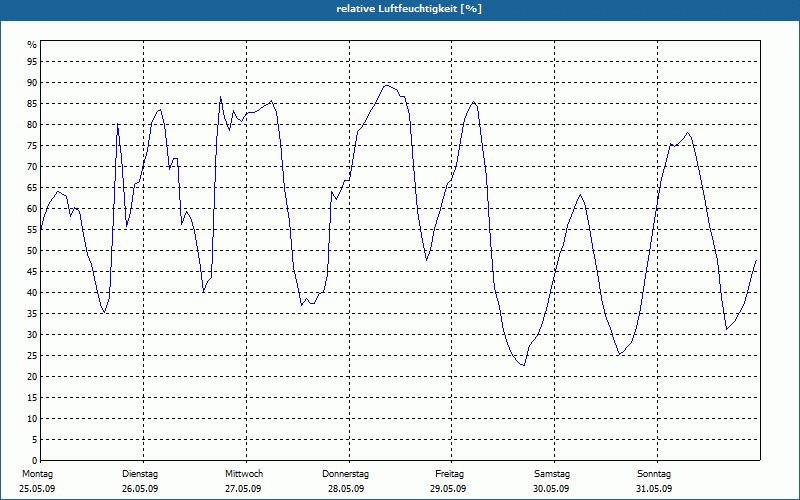Click the y-axis value '70'
Viewport: 800px width, 500px height.
32,167
